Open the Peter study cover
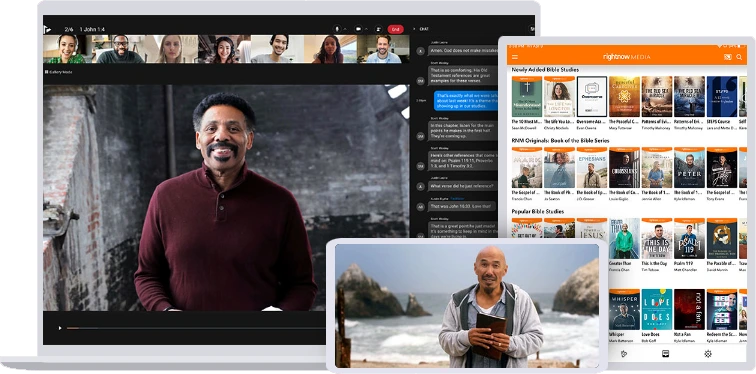The width and height of the screenshot is (756, 374). pos(689,168)
